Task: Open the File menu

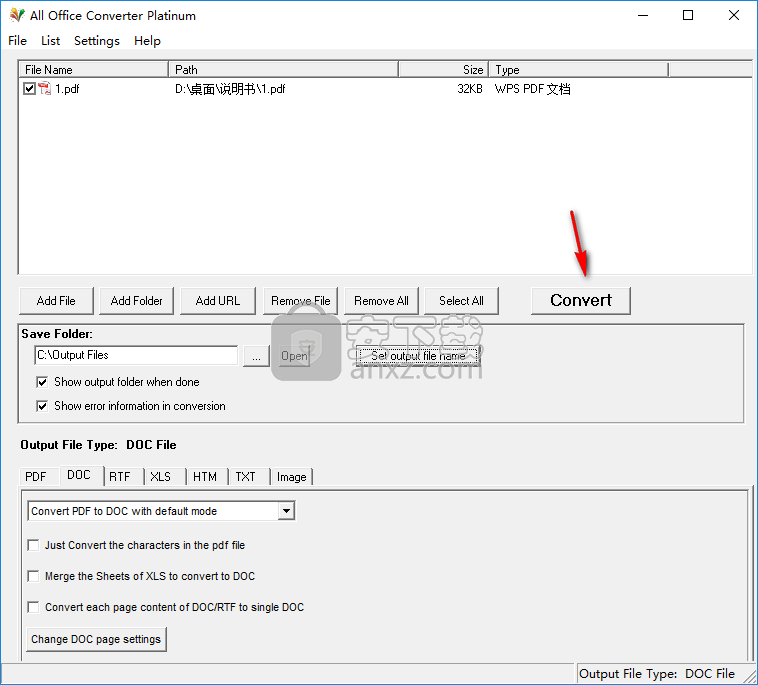Action: point(17,41)
